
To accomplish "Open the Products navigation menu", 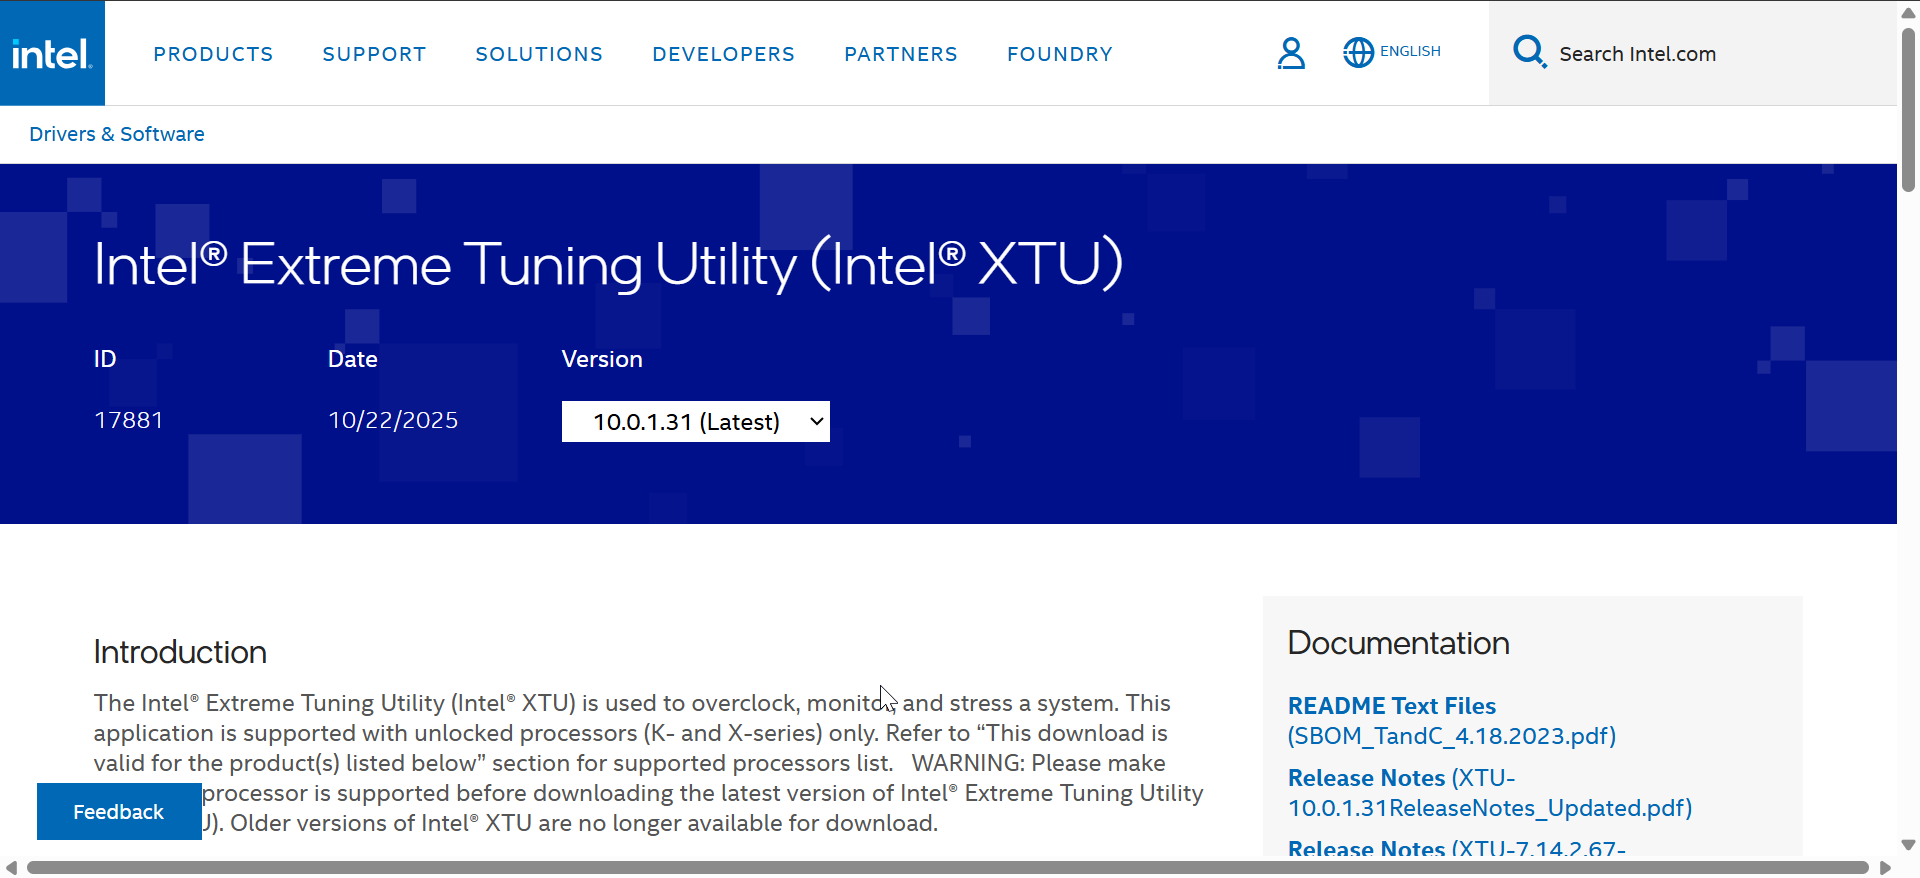I will [213, 54].
